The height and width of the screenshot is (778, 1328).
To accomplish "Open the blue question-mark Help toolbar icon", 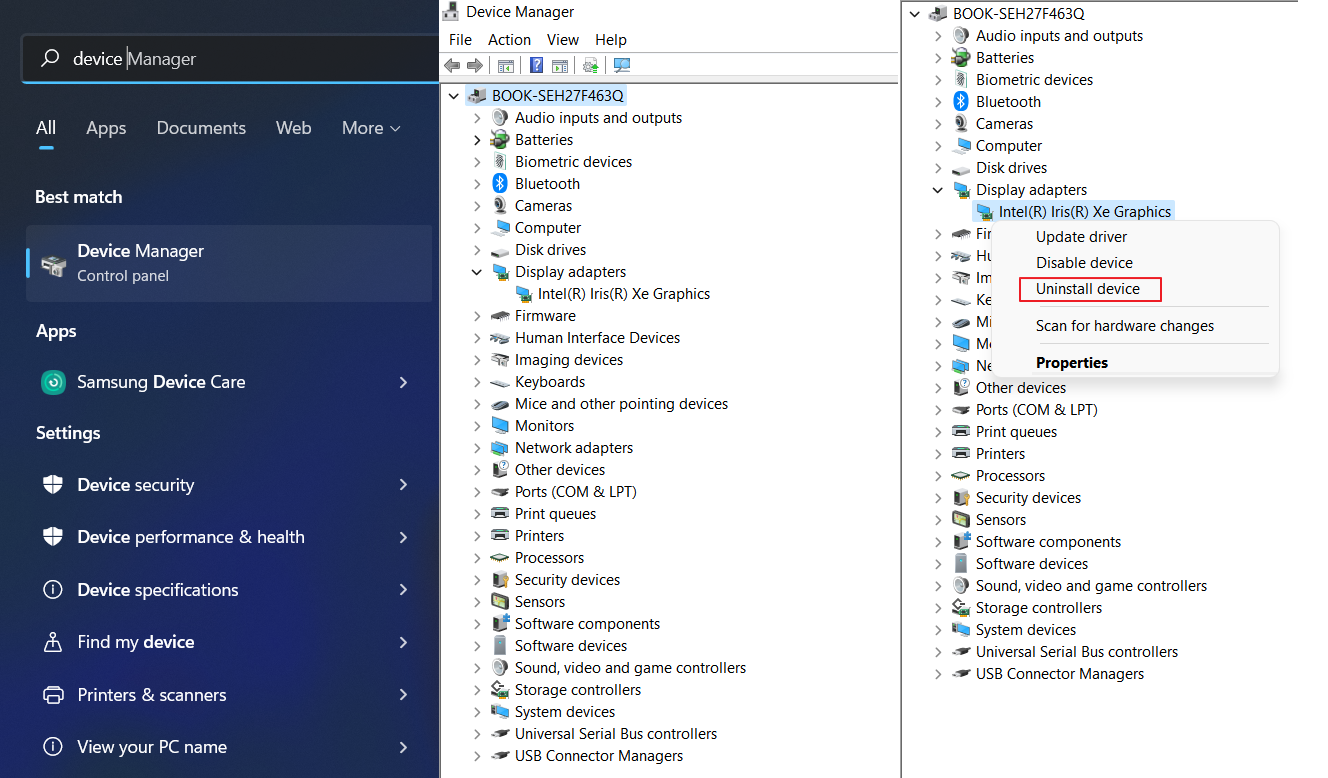I will [536, 65].
